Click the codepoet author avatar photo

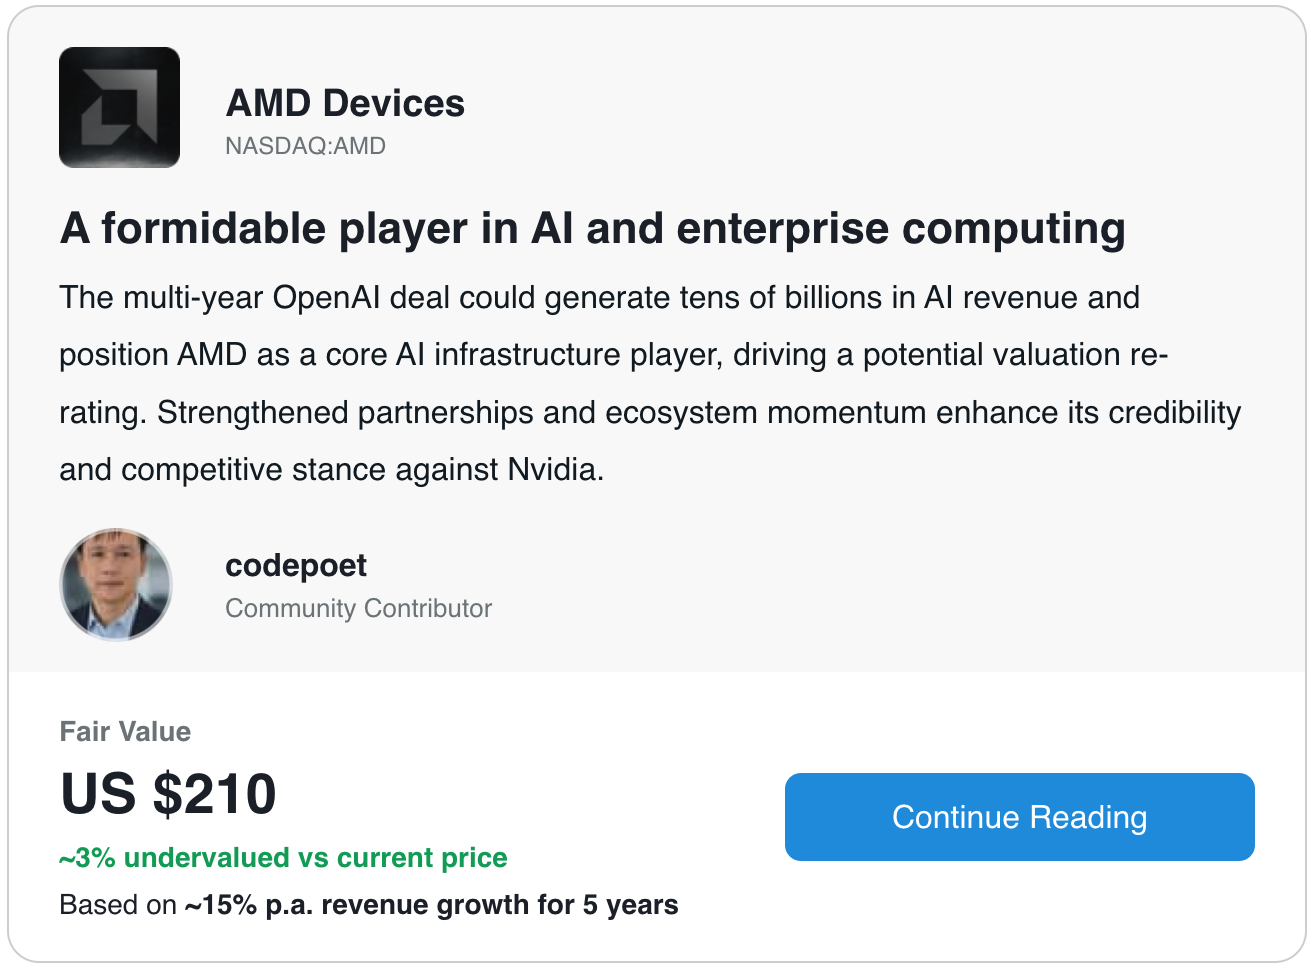(116, 585)
